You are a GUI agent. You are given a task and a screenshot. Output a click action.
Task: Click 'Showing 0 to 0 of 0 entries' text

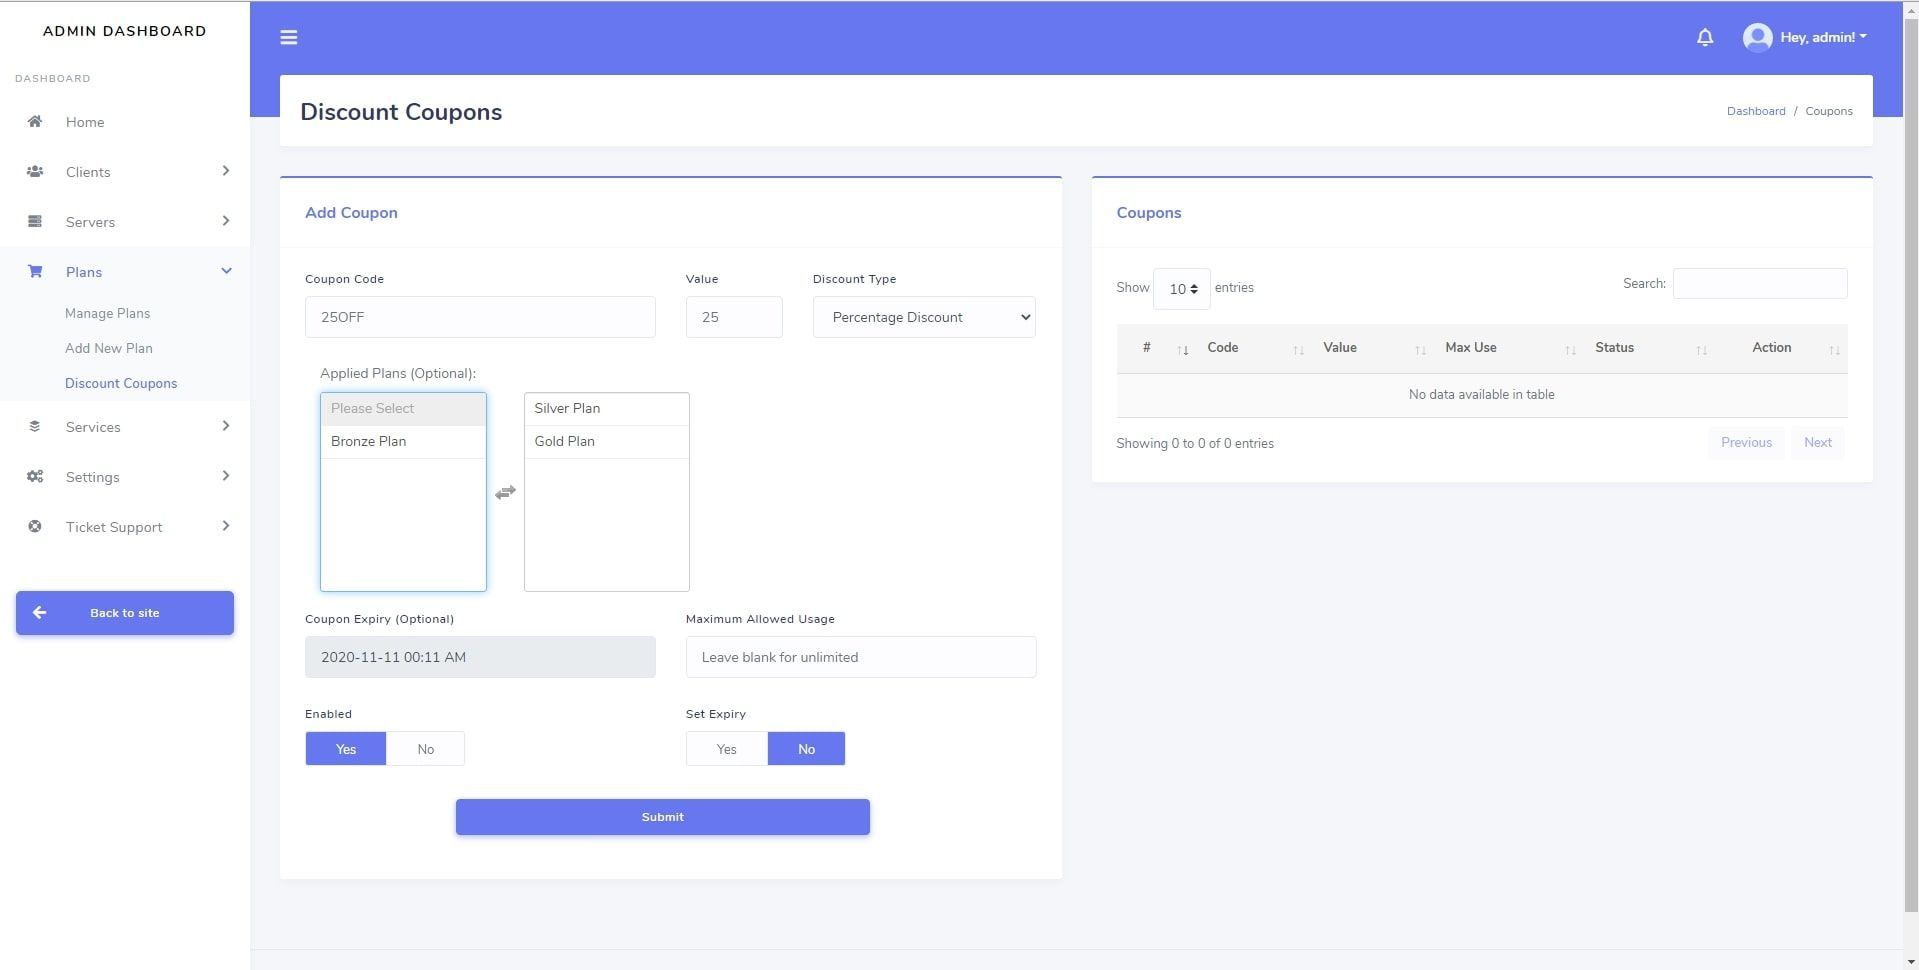tap(1195, 444)
